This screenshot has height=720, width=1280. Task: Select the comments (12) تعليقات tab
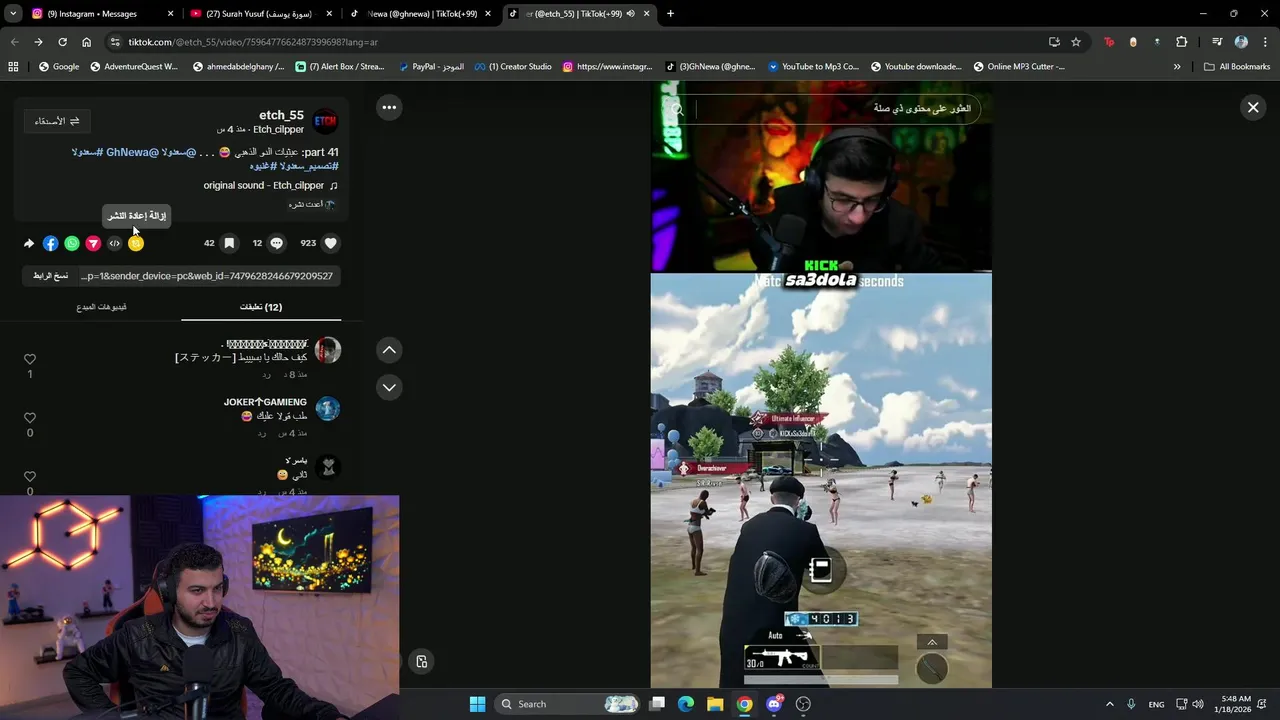pos(261,307)
